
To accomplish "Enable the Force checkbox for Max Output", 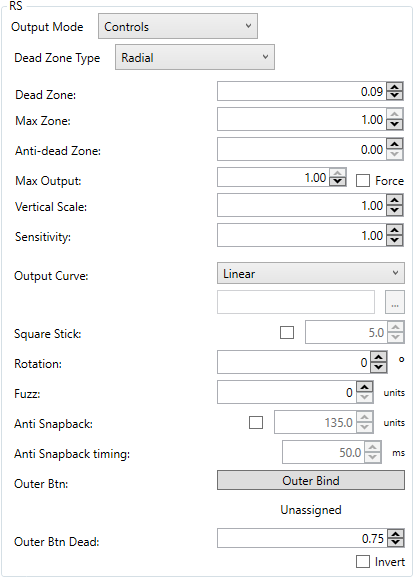I will tap(363, 181).
